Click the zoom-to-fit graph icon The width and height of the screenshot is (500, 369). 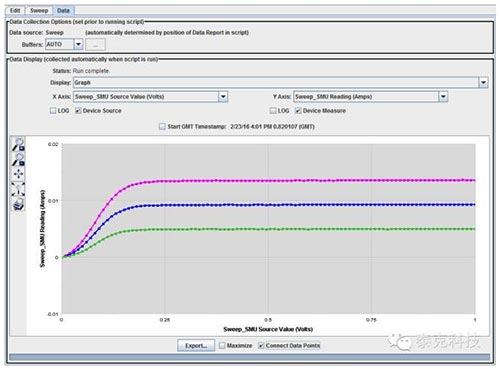click(18, 189)
